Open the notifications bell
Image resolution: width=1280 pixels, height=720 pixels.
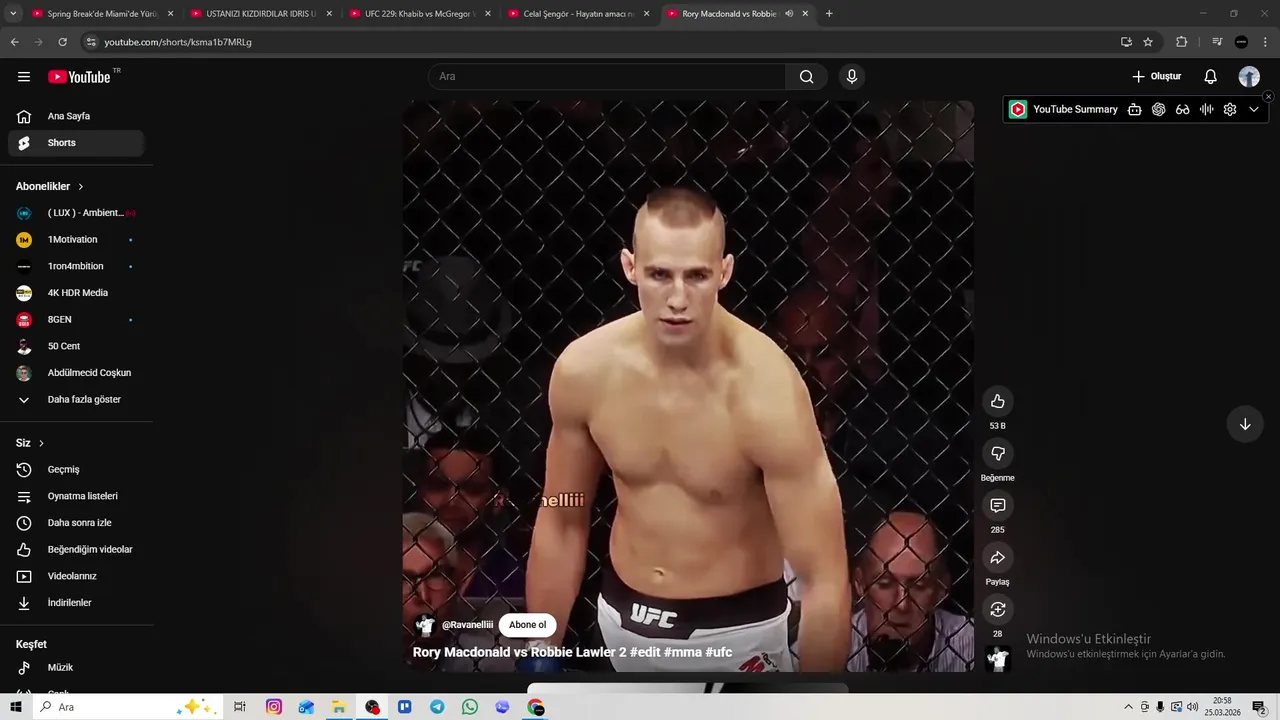click(x=1210, y=77)
